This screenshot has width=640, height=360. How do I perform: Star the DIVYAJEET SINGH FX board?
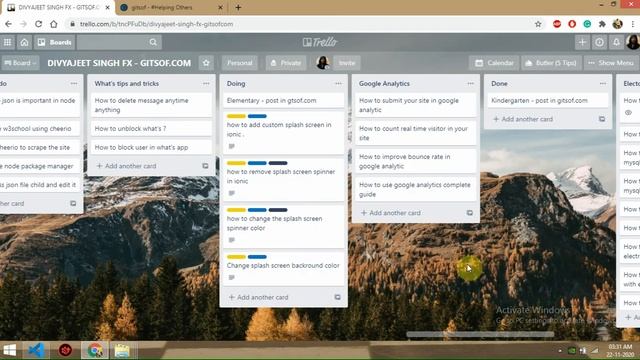(x=206, y=63)
